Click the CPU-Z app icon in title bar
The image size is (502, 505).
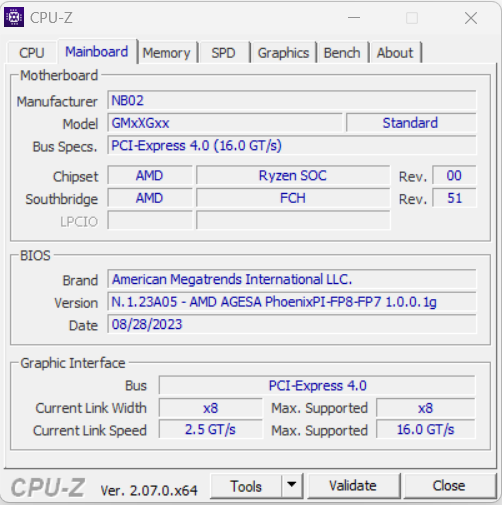tap(14, 17)
